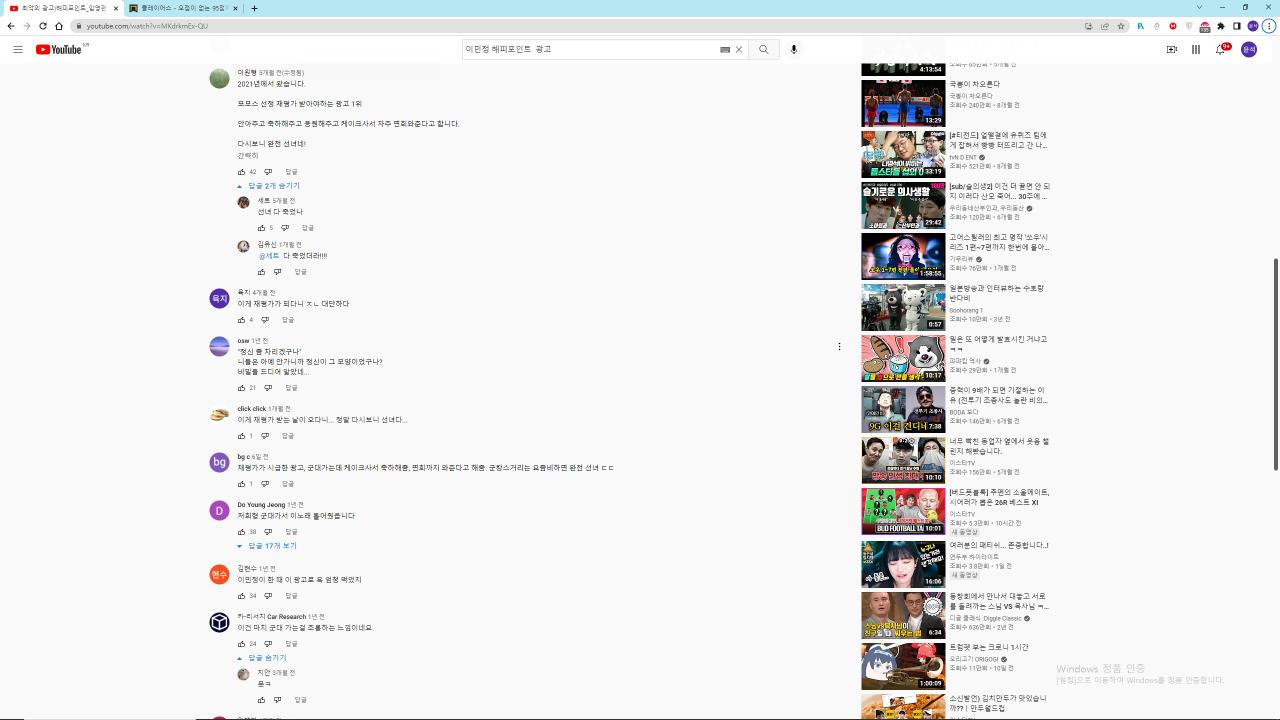
Task: Click the address bar URL
Action: tap(148, 26)
